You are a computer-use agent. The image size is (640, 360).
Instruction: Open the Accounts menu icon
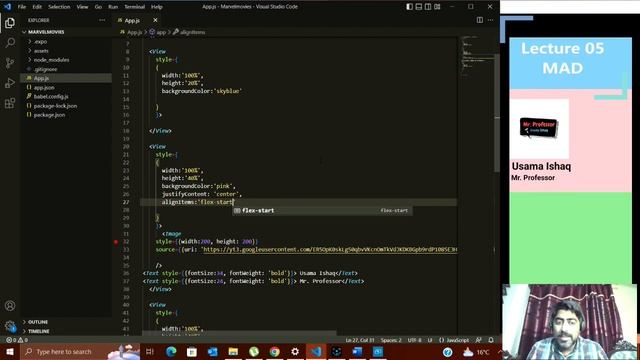tap(10, 306)
